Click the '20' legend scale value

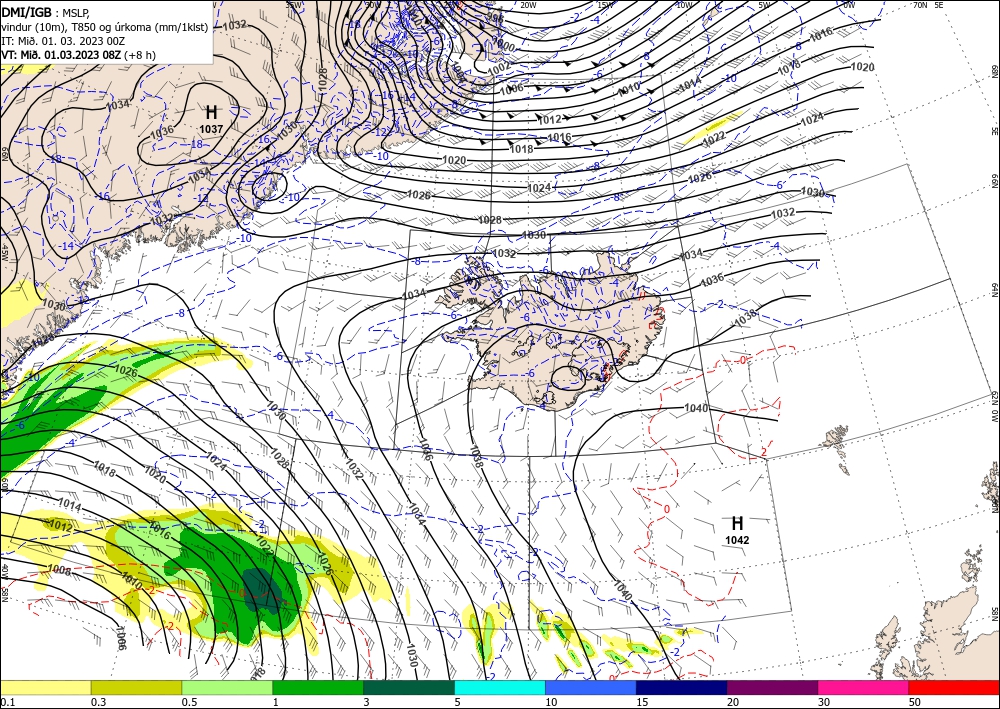733,702
